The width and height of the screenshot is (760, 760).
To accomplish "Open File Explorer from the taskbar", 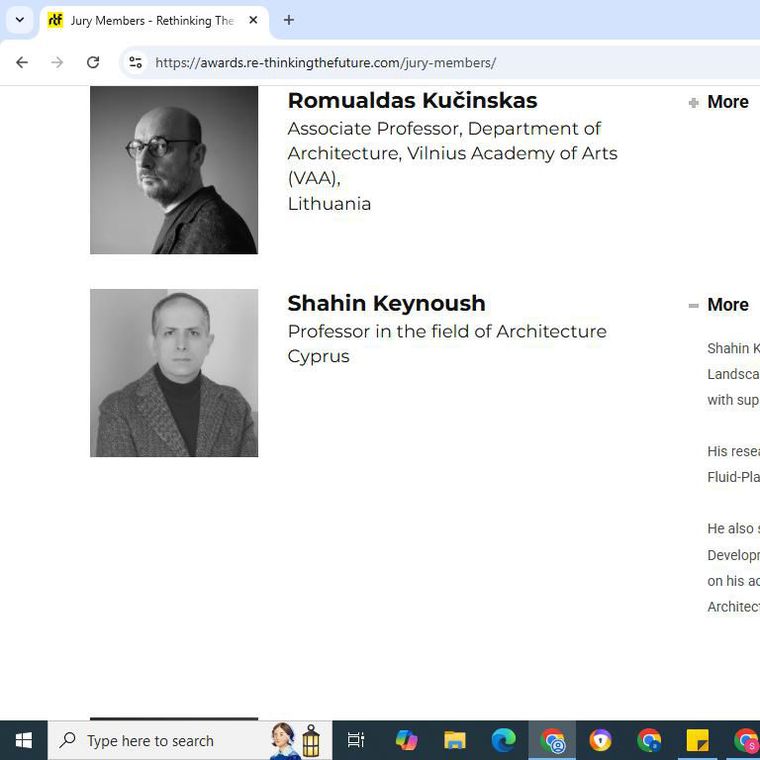I will 455,740.
